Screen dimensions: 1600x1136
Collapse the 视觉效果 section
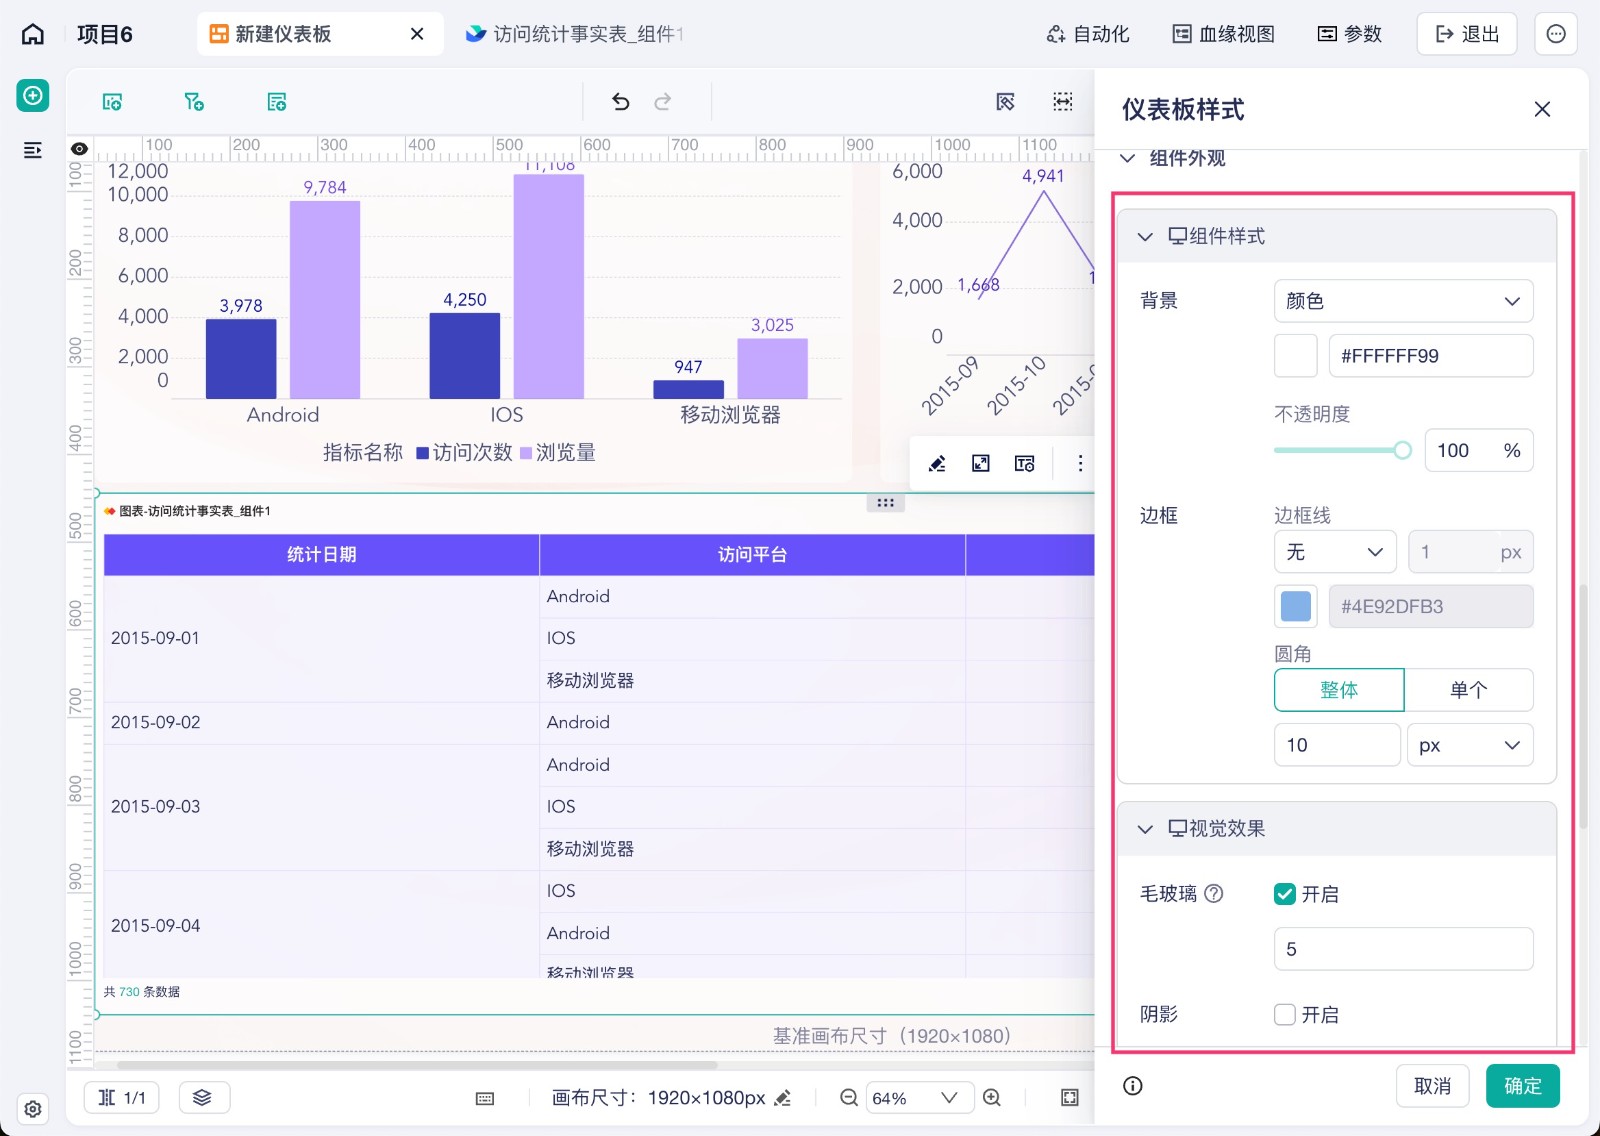(x=1145, y=829)
